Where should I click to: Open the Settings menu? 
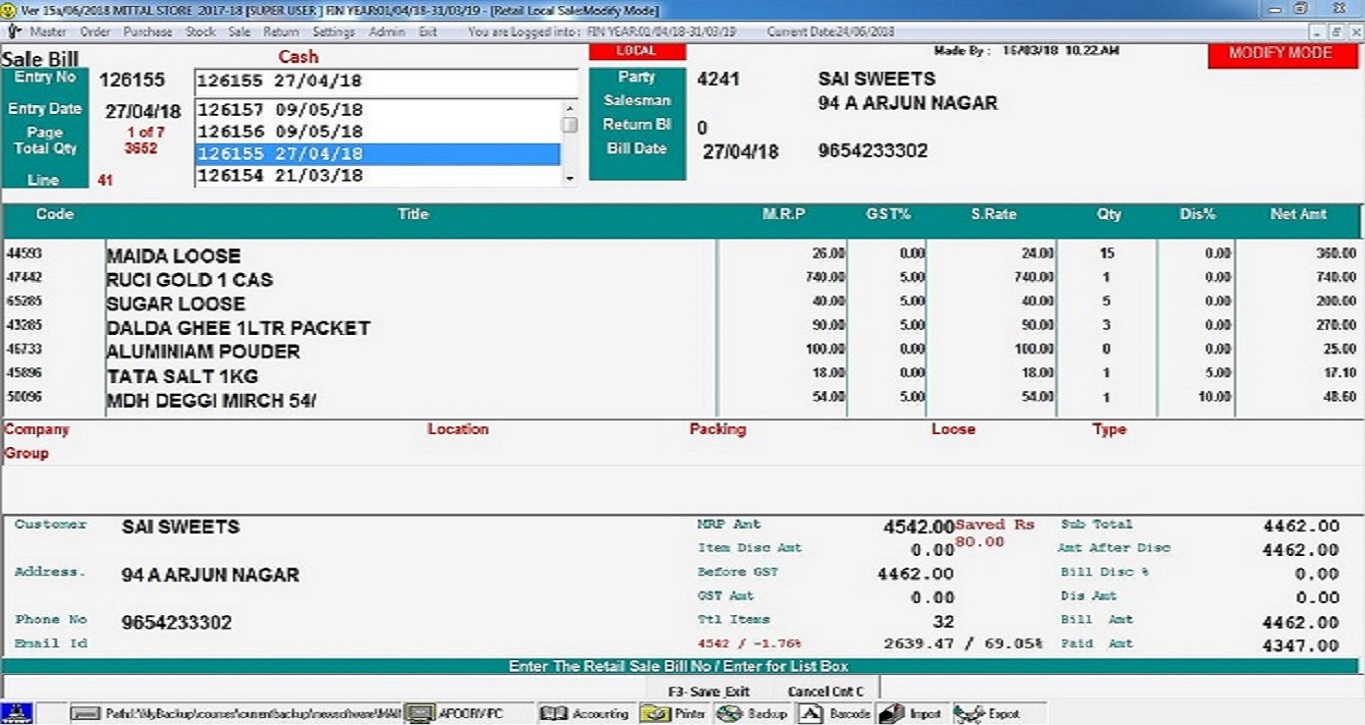click(333, 32)
